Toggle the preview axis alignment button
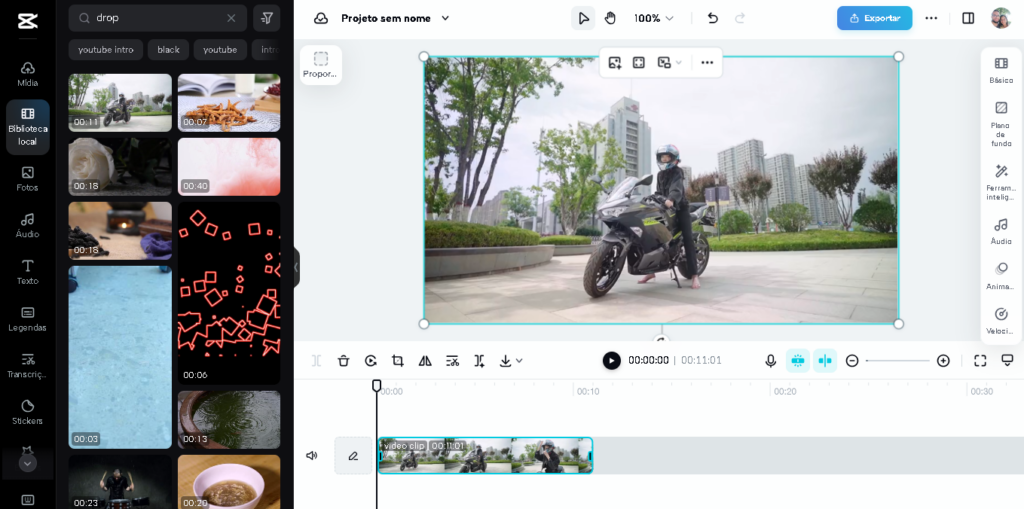The height and width of the screenshot is (509, 1024). 825,361
